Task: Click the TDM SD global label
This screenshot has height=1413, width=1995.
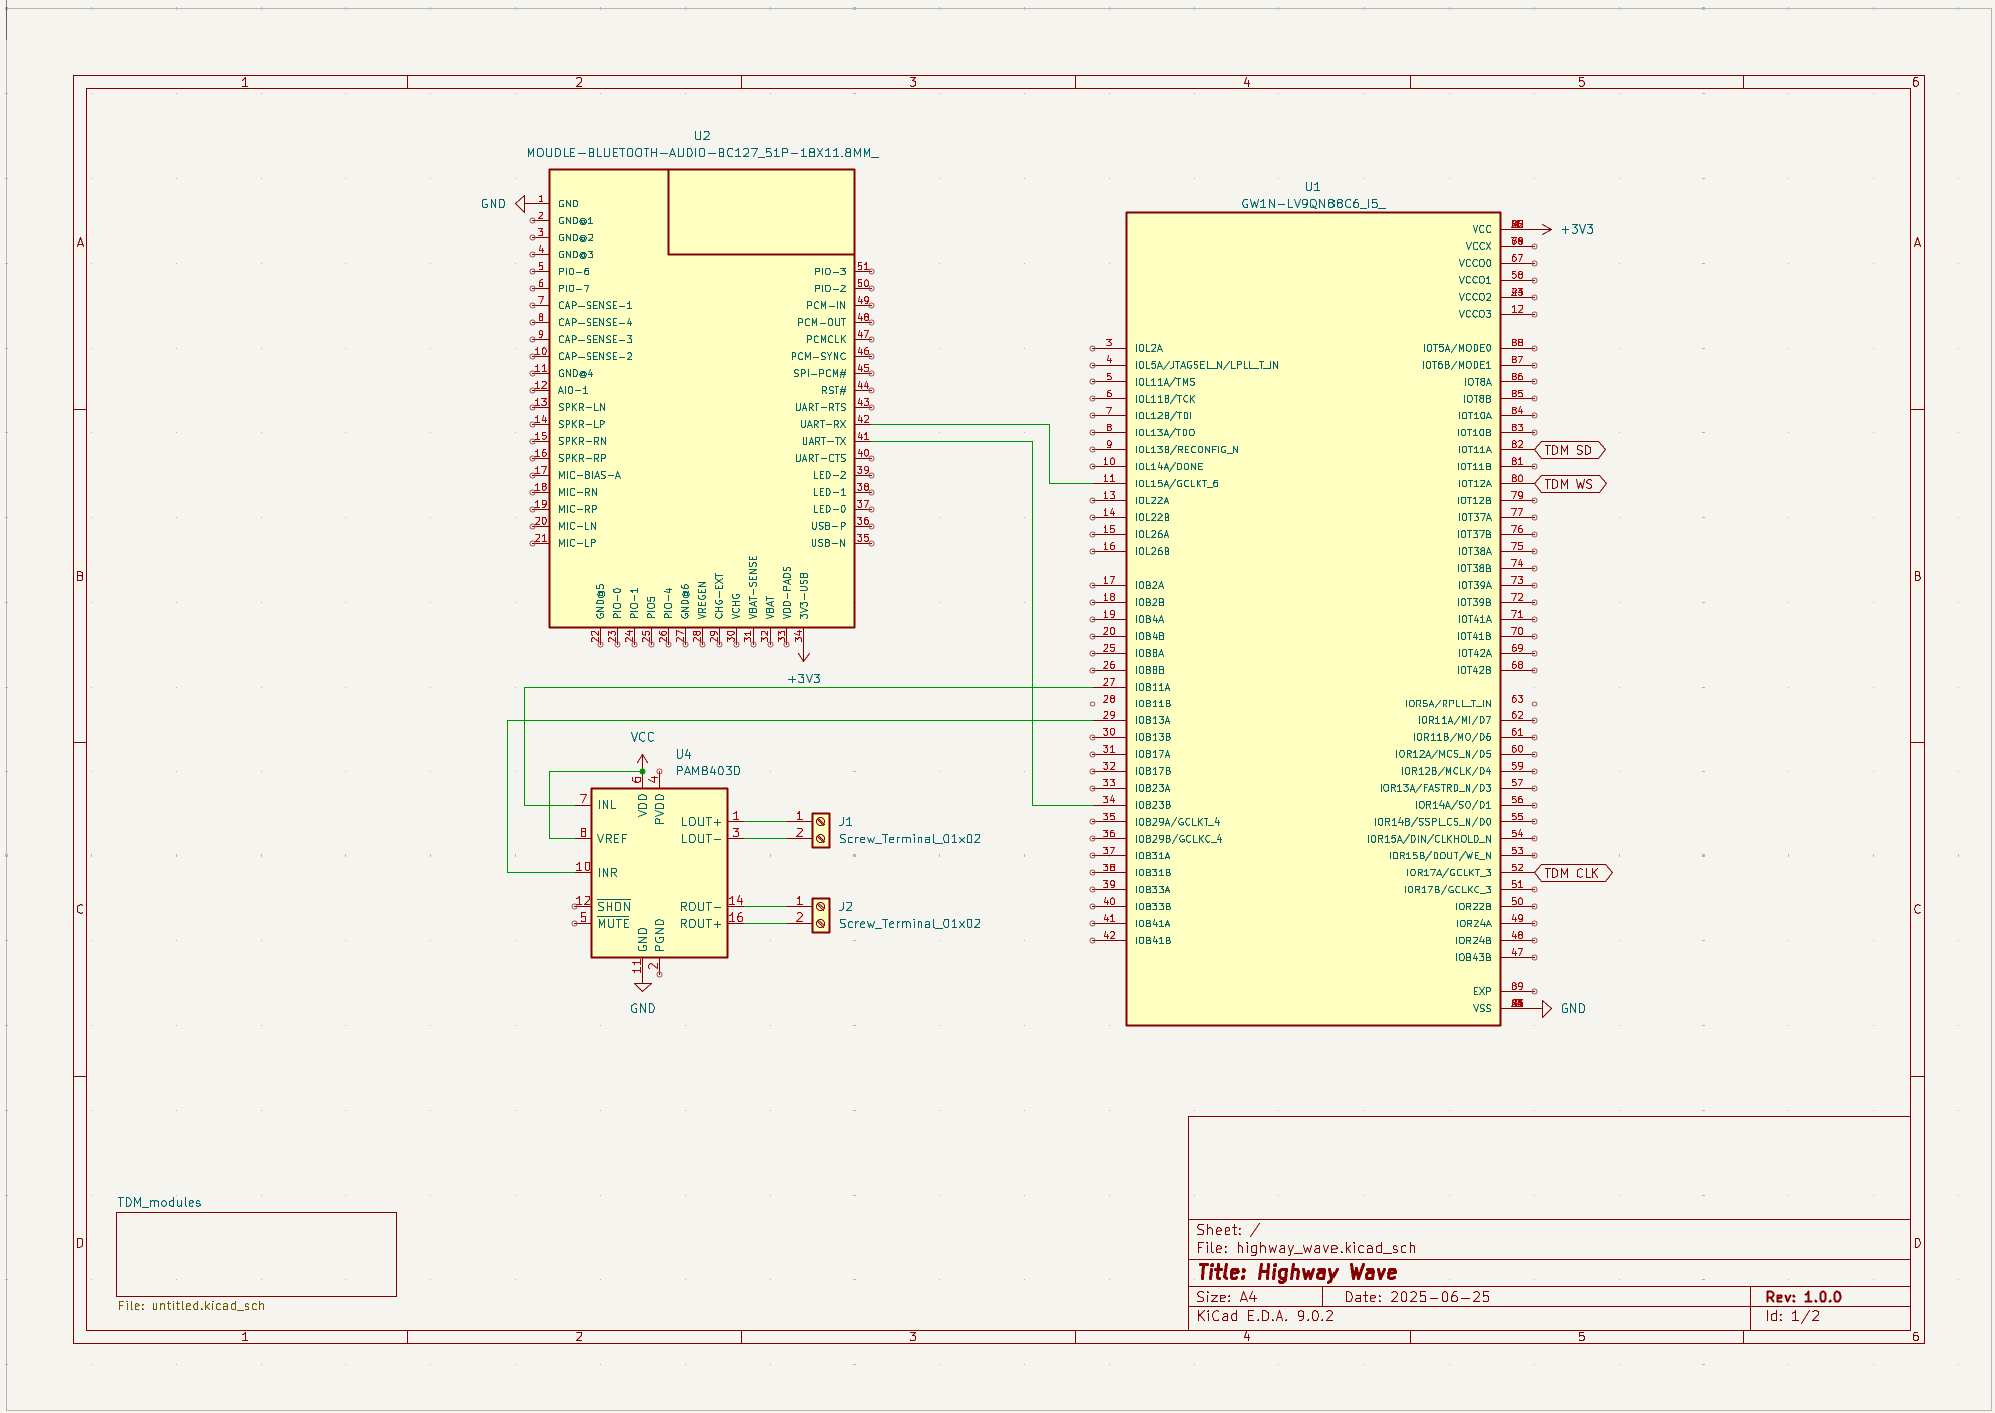Action: [x=1568, y=450]
